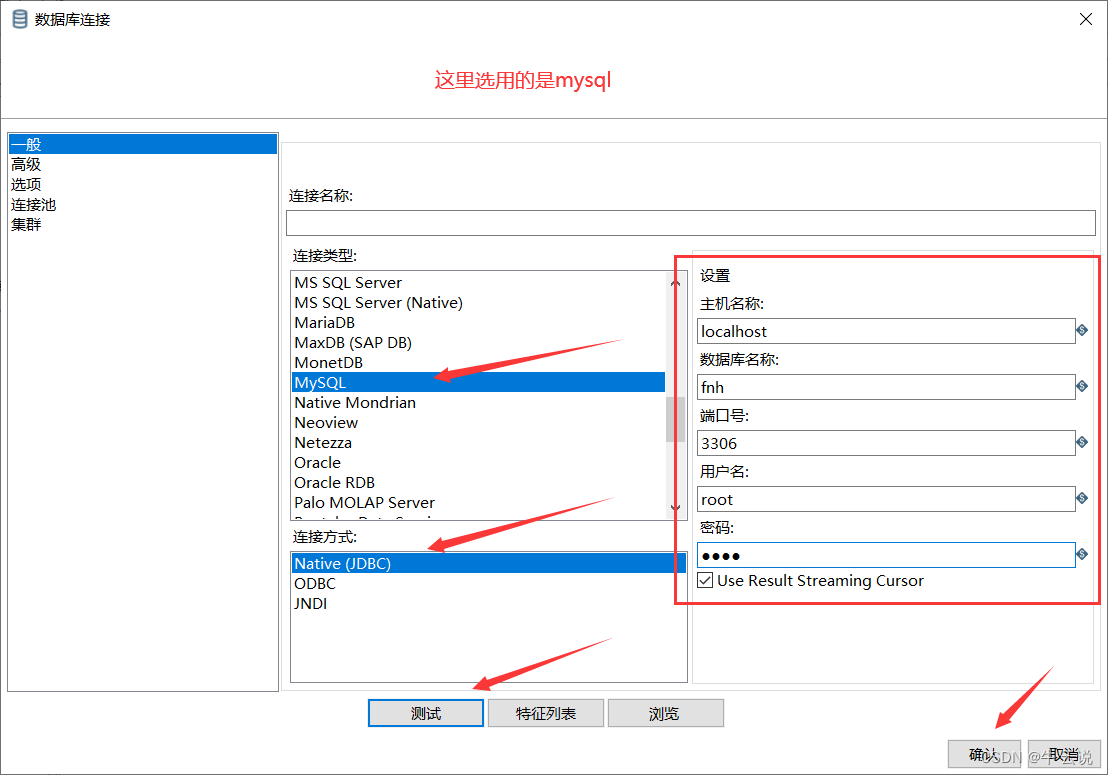Select MaxDB (SAP DB) connection type
This screenshot has height=775, width=1108.
click(x=478, y=343)
